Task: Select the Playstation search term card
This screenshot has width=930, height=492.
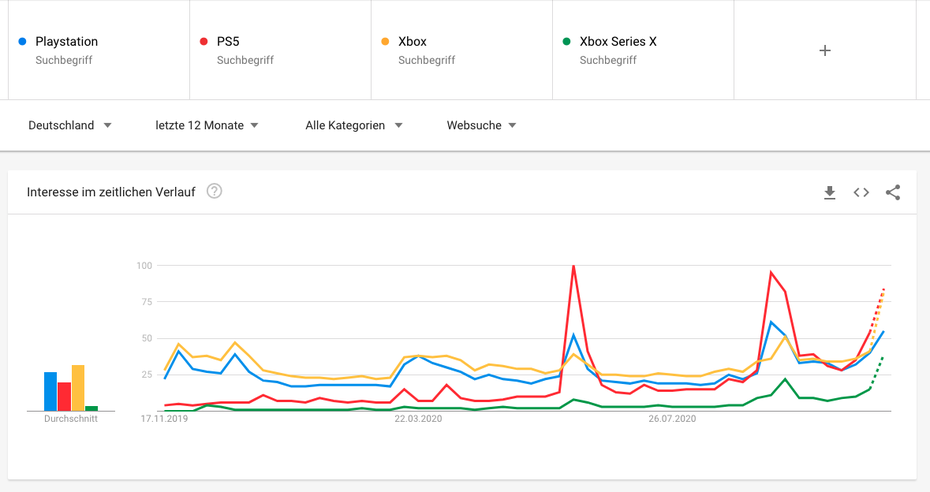Action: point(99,50)
